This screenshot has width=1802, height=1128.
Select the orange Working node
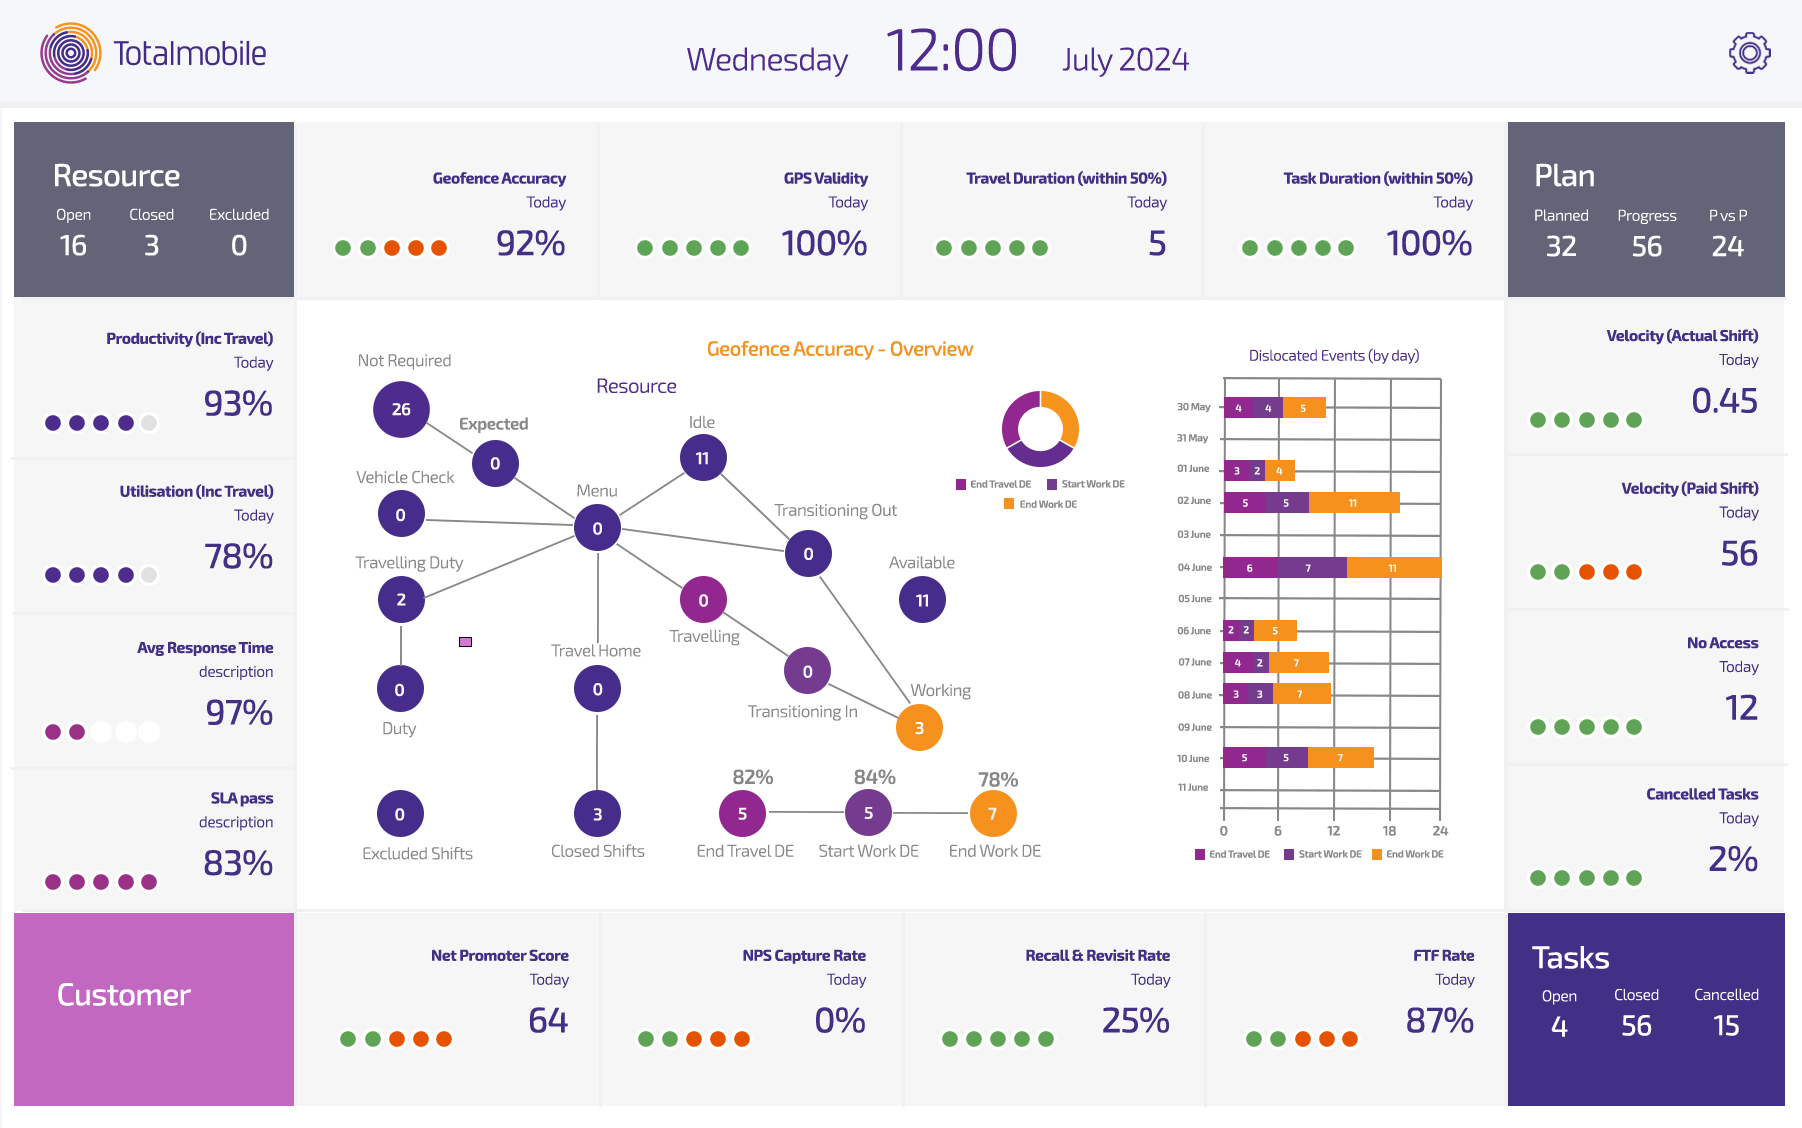919,728
